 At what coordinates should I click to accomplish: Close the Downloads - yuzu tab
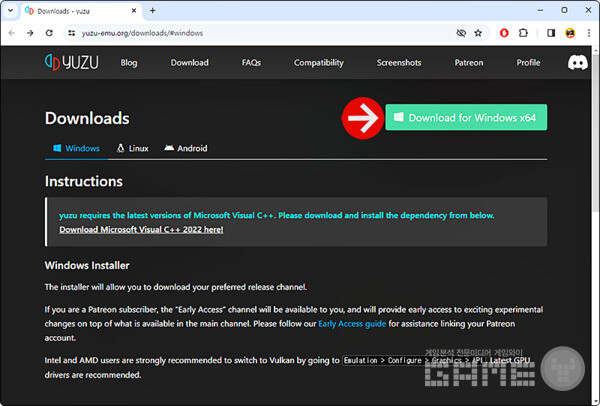point(134,11)
